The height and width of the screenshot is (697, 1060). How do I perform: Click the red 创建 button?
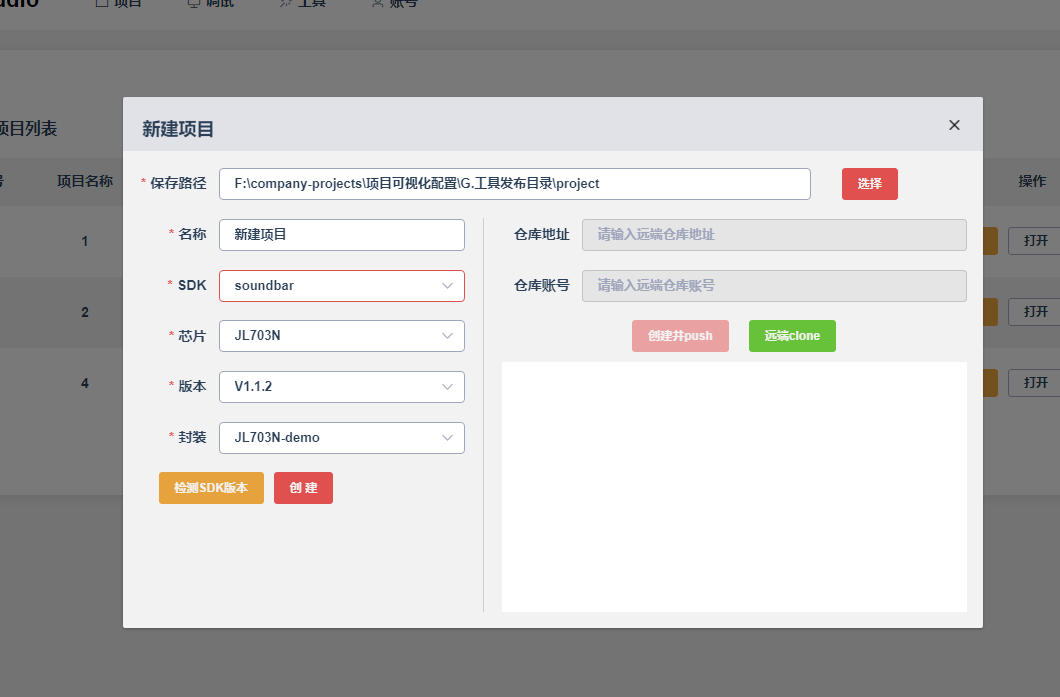303,488
